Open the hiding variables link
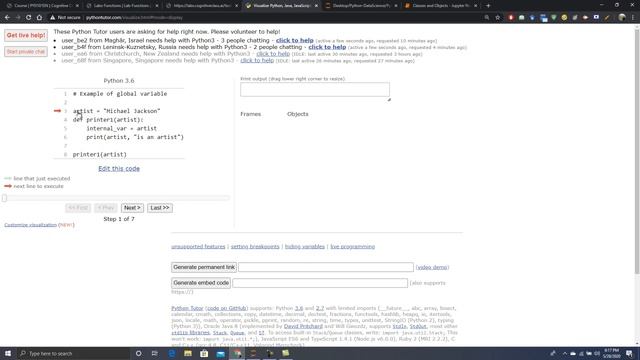Screen dimensions: 640x360 click(304, 247)
